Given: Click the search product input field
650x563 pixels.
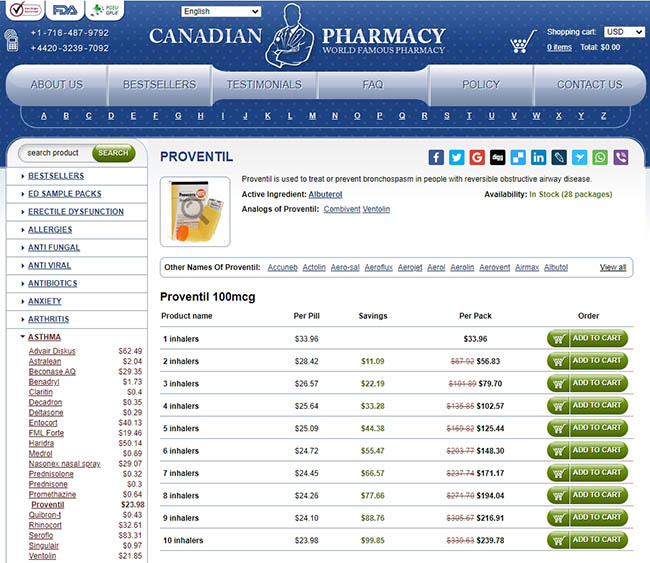Looking at the screenshot, I should [55, 153].
